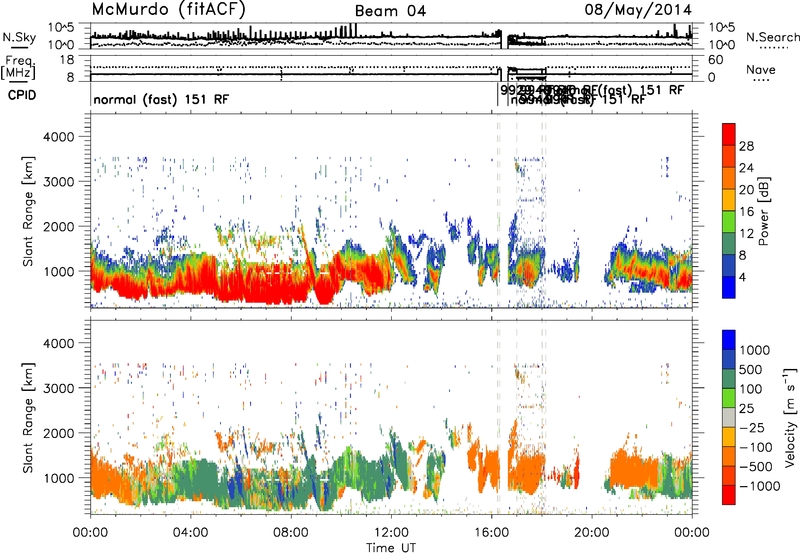The width and height of the screenshot is (800, 554).
Task: Click the Time UT axis label
Action: 391,547
